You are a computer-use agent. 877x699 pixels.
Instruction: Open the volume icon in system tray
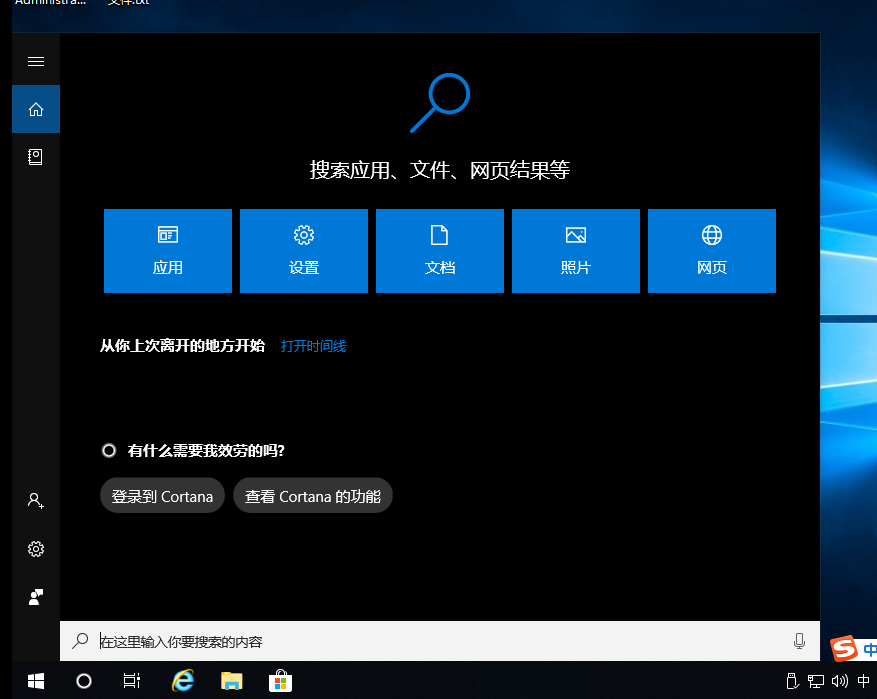839,681
